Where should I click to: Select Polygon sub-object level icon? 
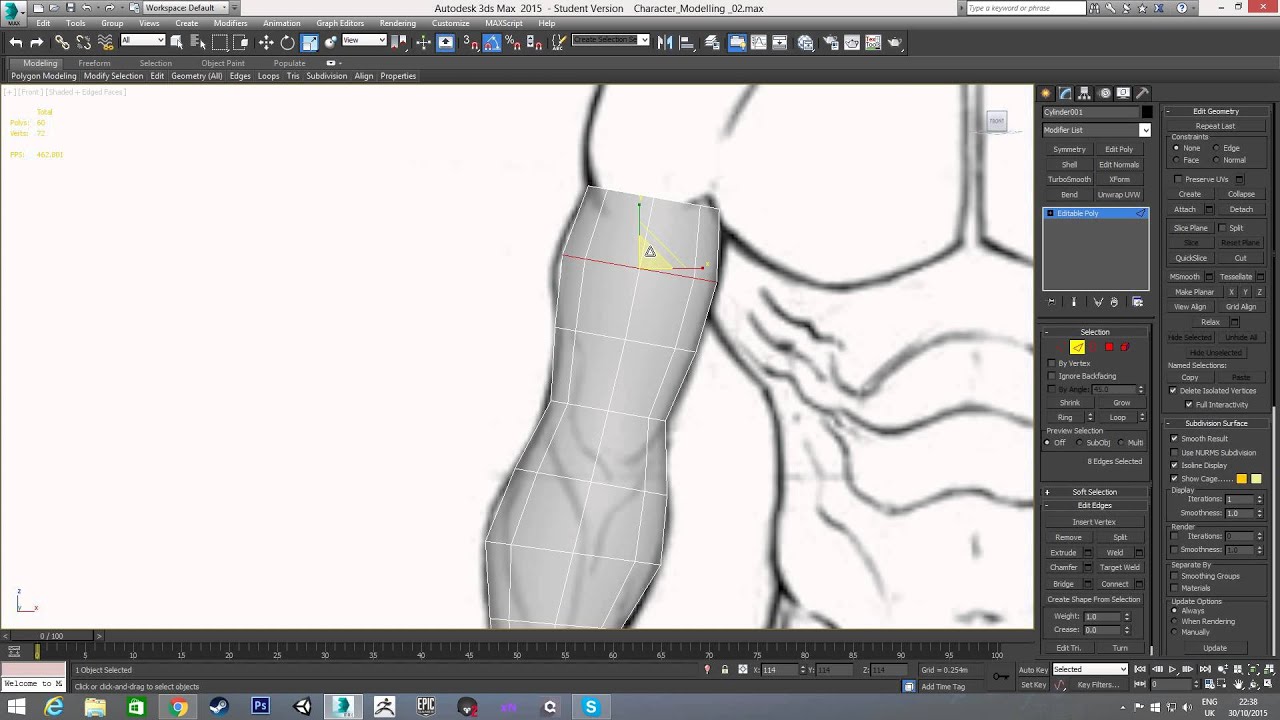[1109, 347]
